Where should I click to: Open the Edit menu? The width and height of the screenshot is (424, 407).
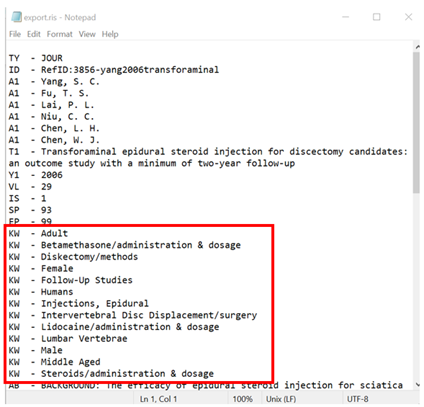click(34, 34)
